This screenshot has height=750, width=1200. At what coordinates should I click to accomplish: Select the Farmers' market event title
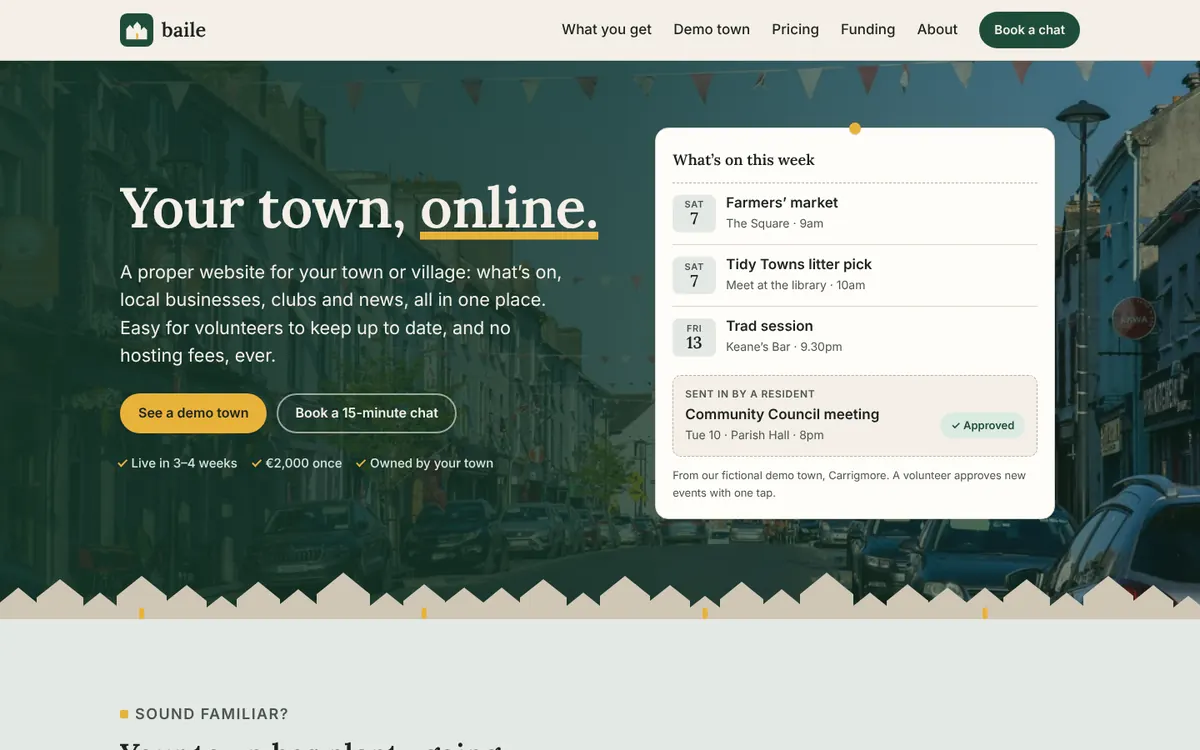[782, 203]
